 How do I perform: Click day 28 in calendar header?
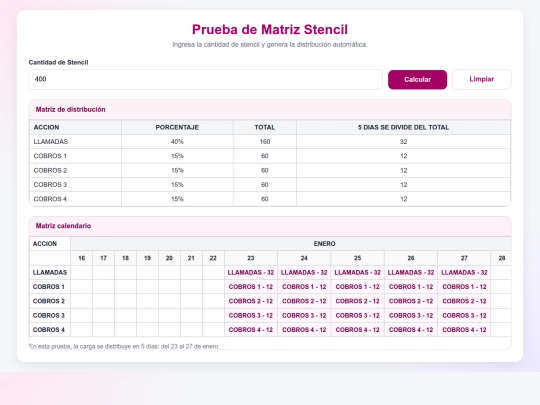click(x=501, y=258)
